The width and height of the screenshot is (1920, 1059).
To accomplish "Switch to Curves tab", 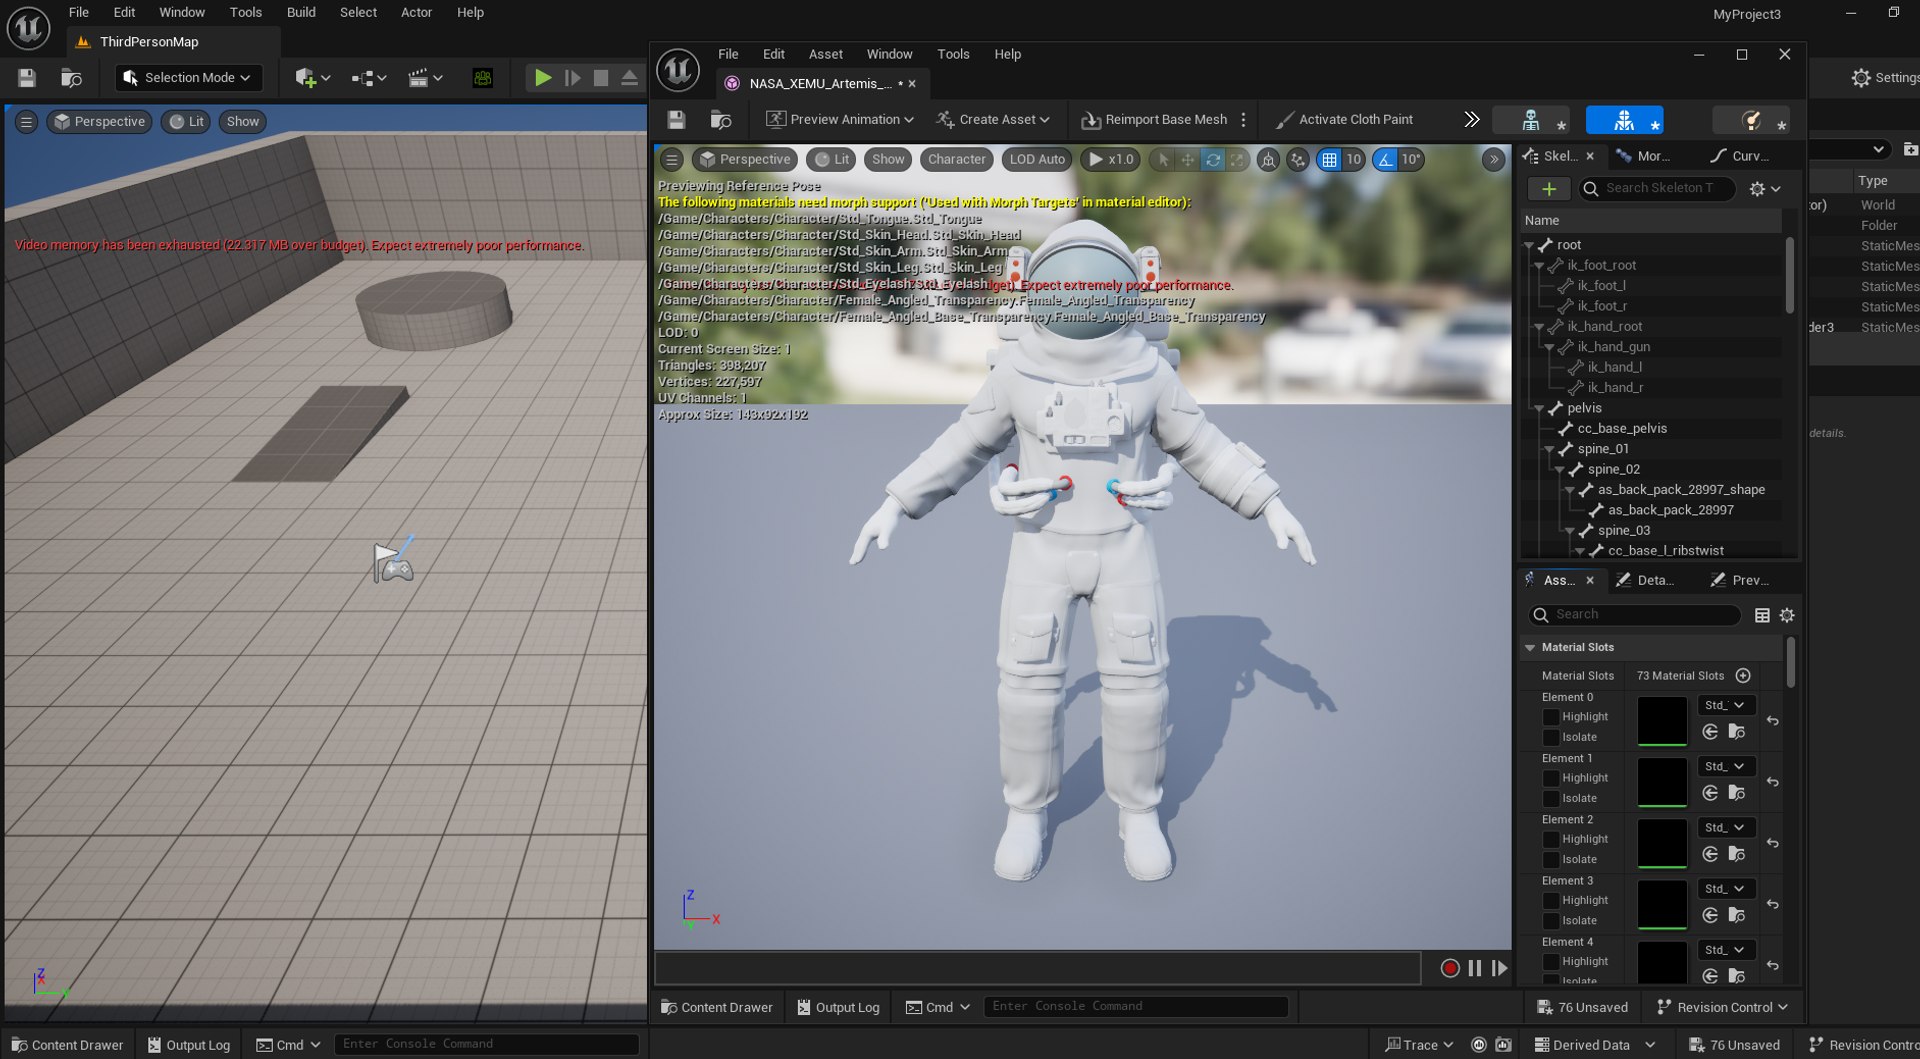I will [1740, 156].
